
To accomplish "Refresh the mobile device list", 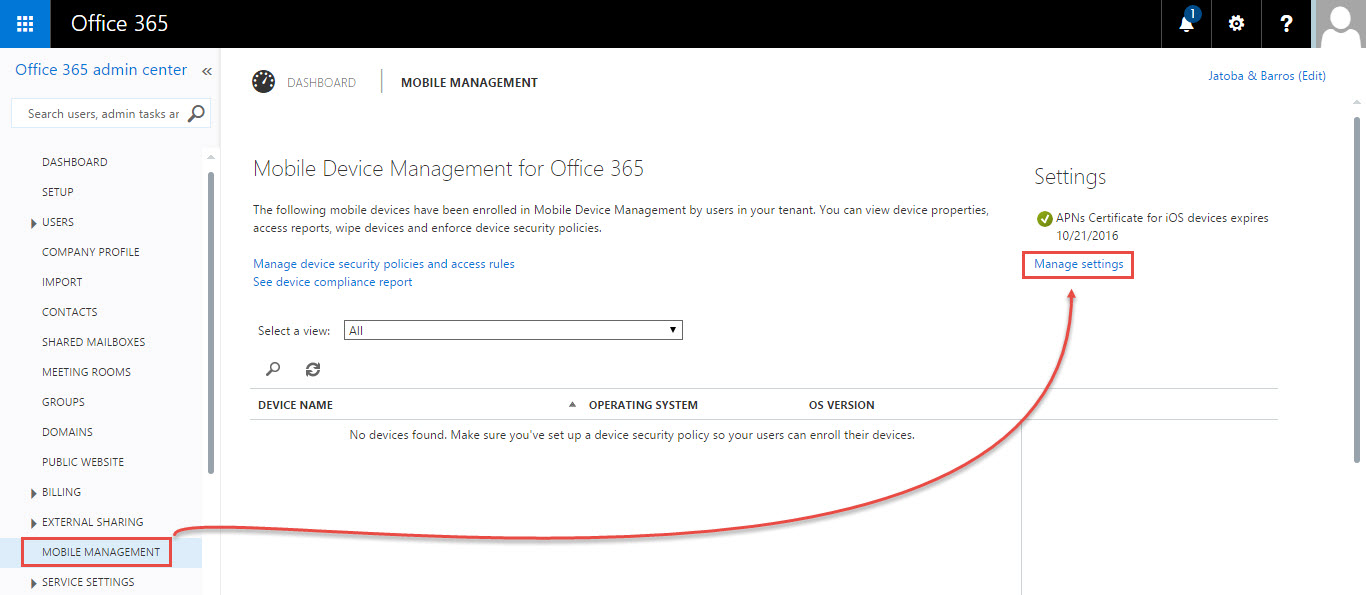I will click(x=312, y=368).
